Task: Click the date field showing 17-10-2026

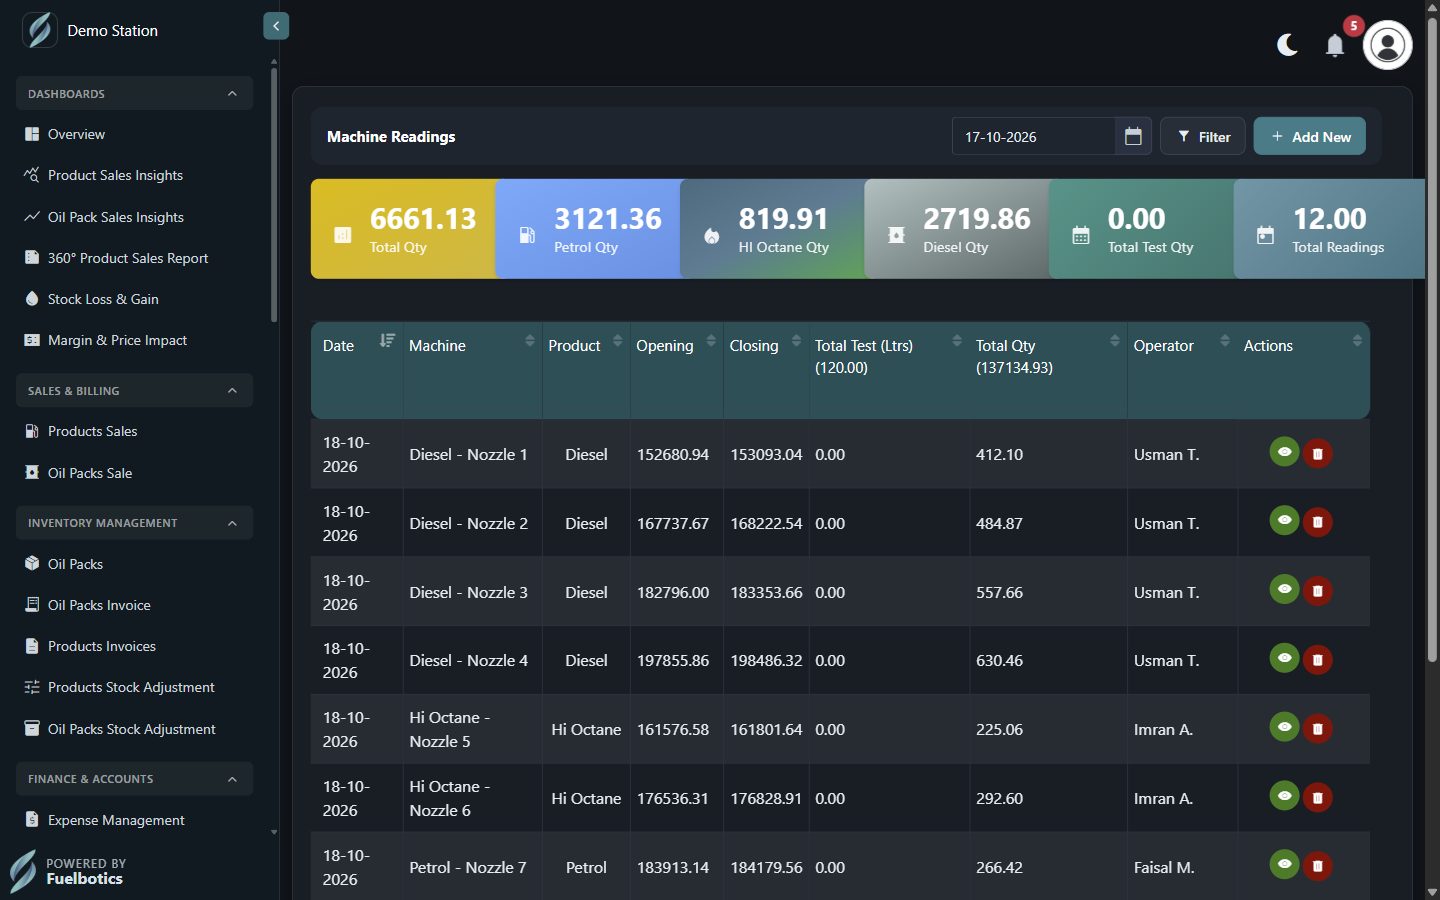Action: (x=1034, y=136)
